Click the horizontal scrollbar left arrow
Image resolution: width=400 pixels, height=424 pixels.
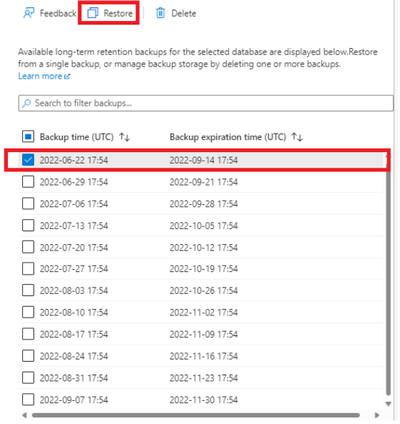click(x=24, y=415)
